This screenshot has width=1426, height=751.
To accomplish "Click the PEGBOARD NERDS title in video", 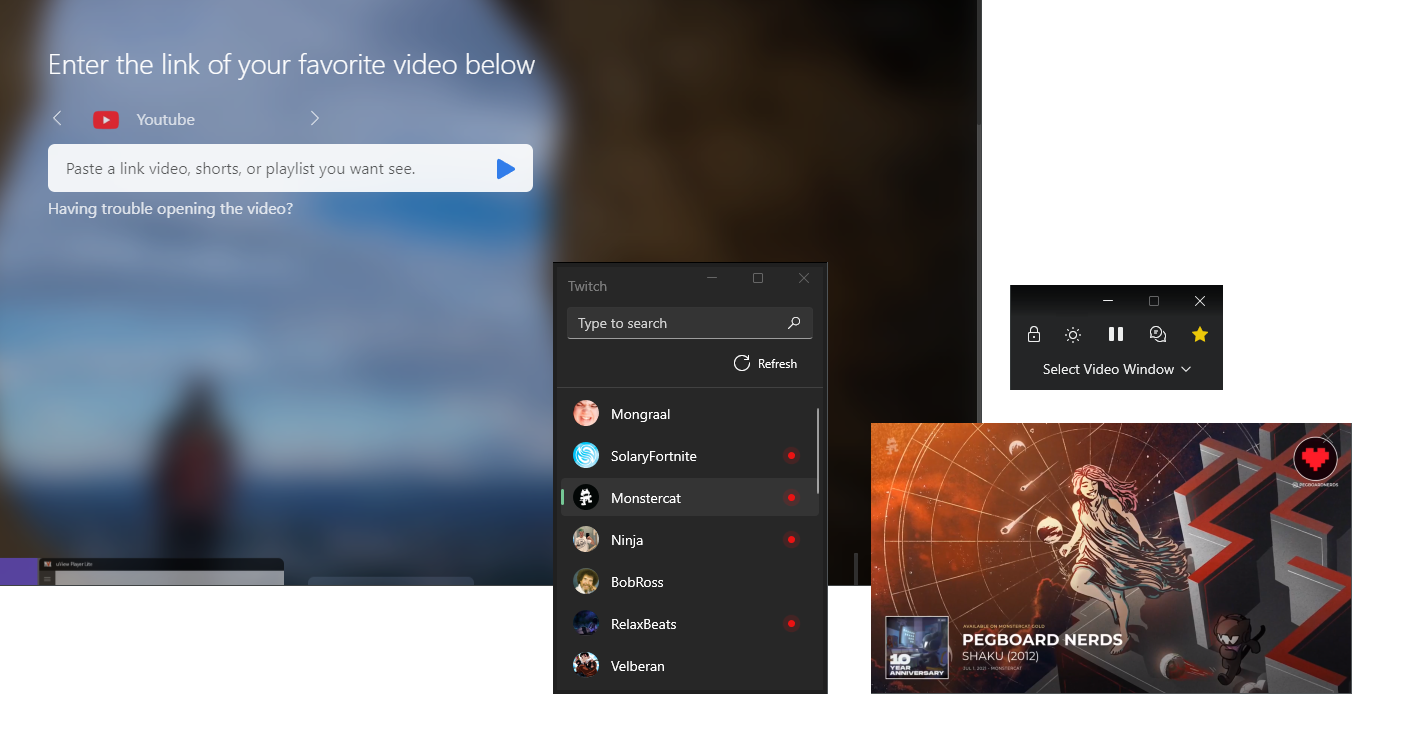I will click(1042, 640).
